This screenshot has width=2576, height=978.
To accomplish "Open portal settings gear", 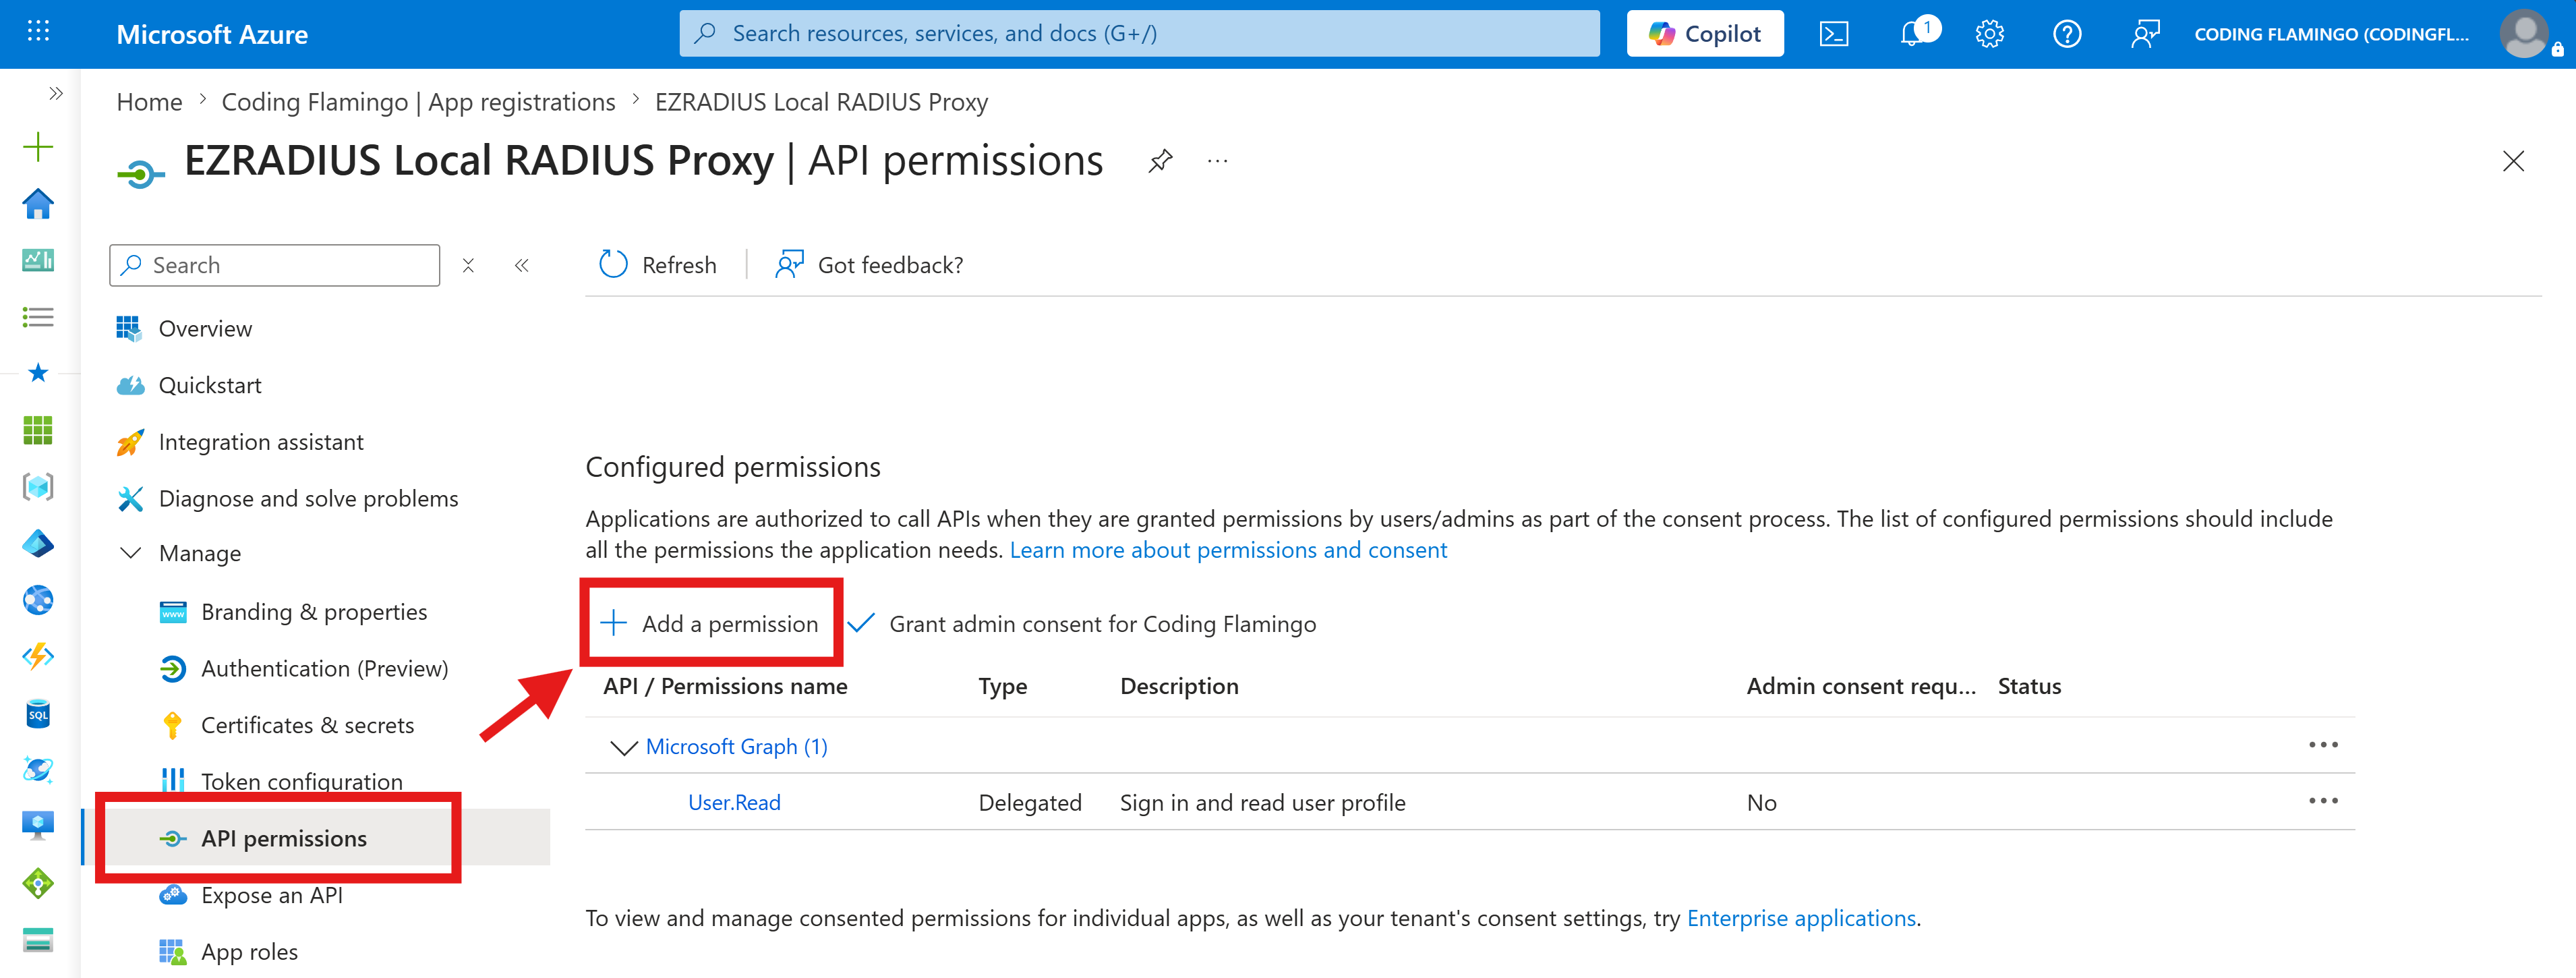I will click(1989, 34).
